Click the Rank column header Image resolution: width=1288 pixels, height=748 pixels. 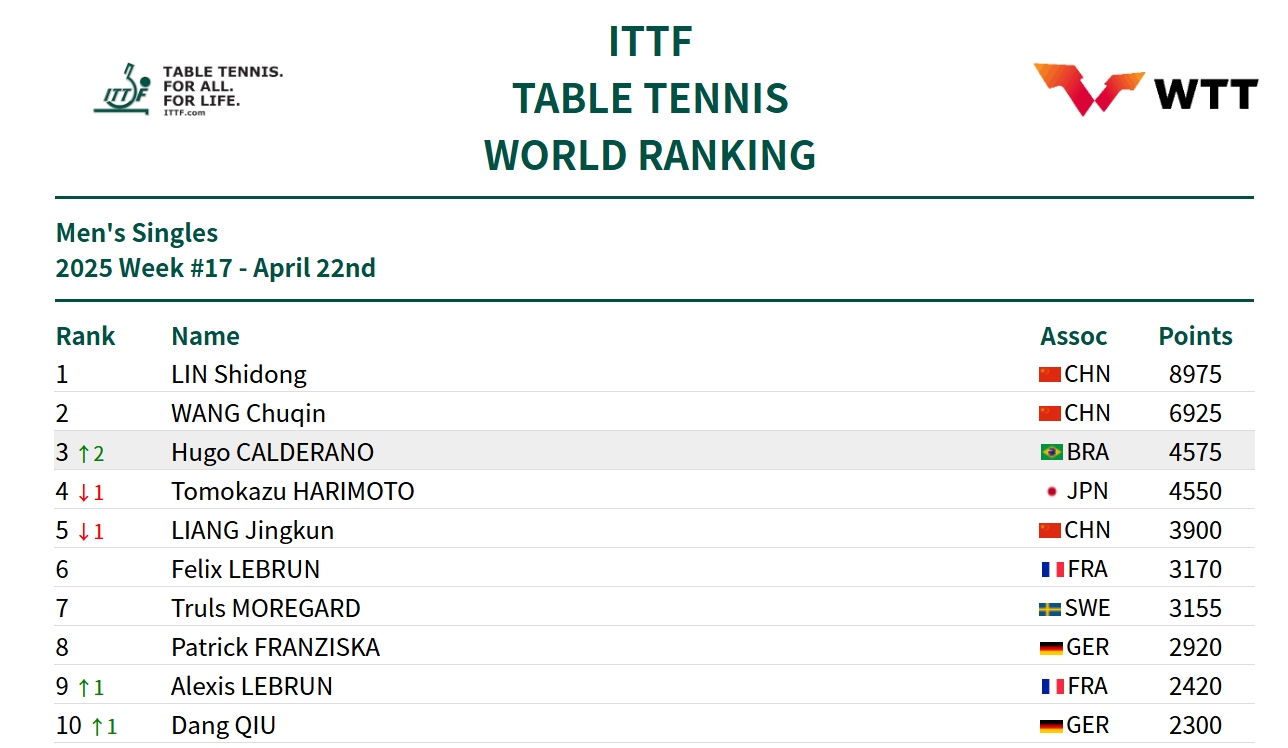pos(85,336)
